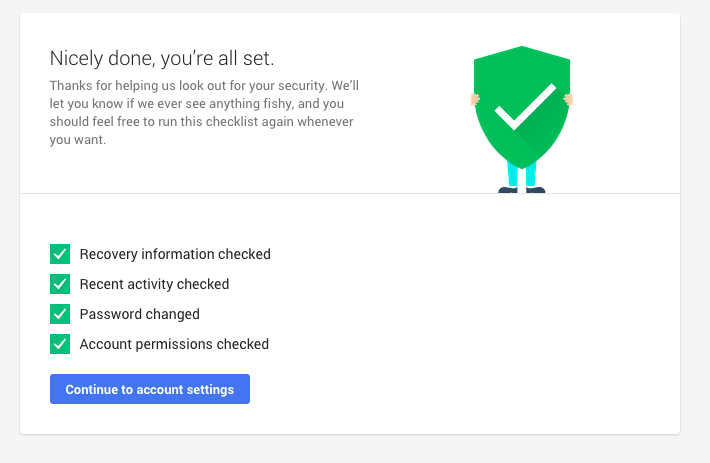Click the mascot's dark shoes below the shield

[522, 189]
